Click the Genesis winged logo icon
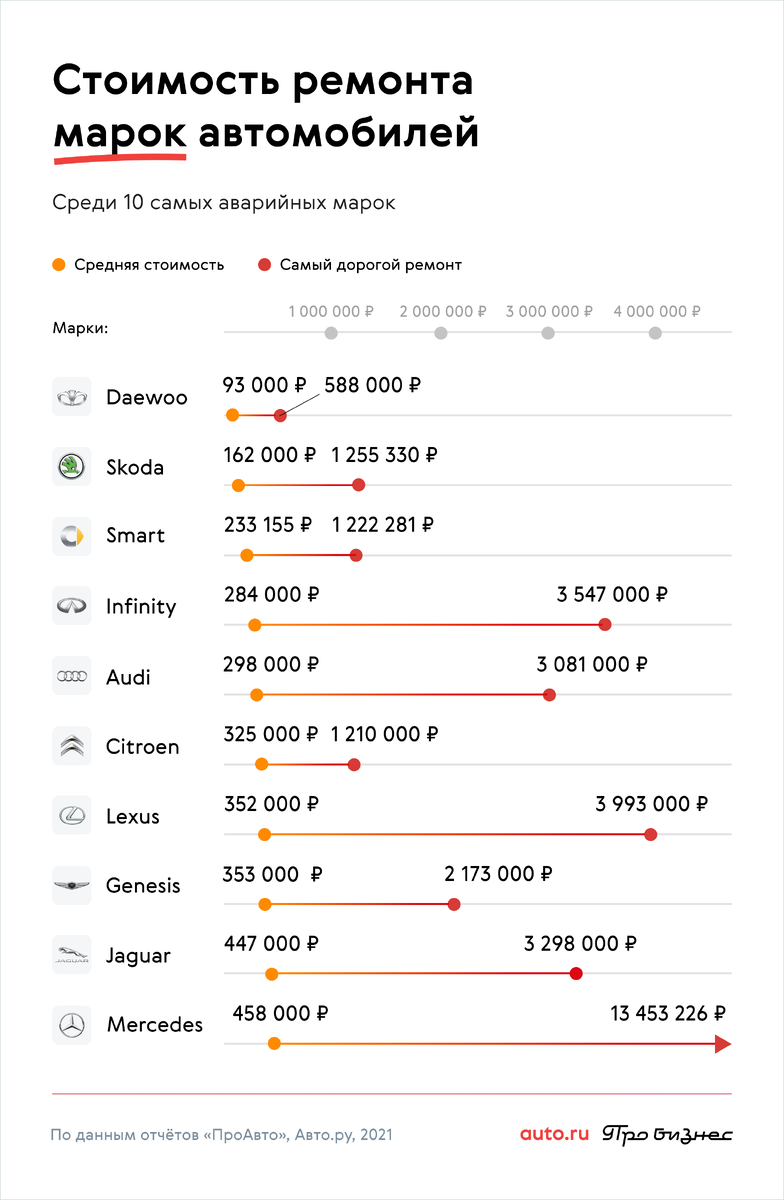The image size is (784, 1200). click(x=71, y=885)
